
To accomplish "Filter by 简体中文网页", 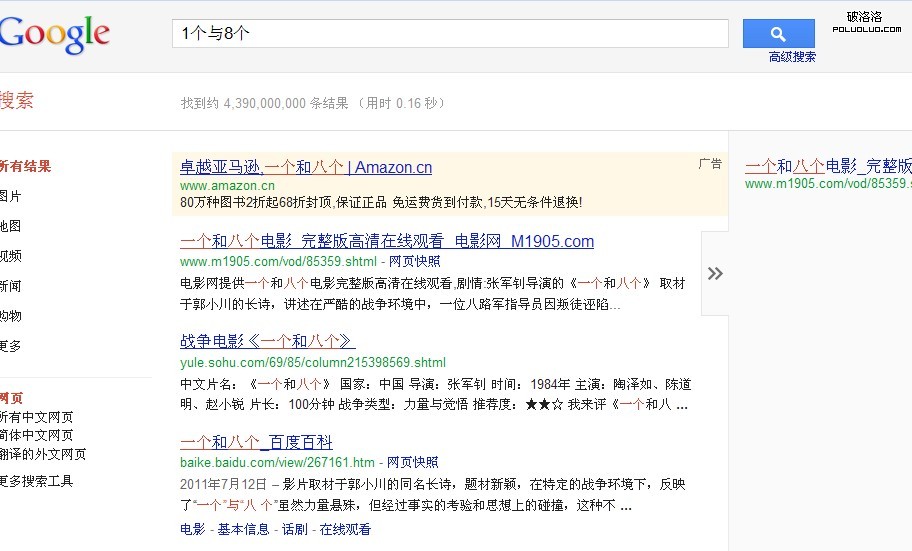I will [x=37, y=435].
